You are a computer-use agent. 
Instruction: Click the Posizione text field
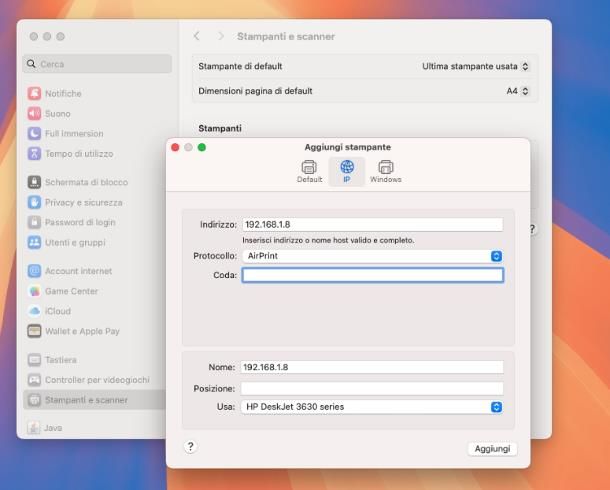point(372,388)
